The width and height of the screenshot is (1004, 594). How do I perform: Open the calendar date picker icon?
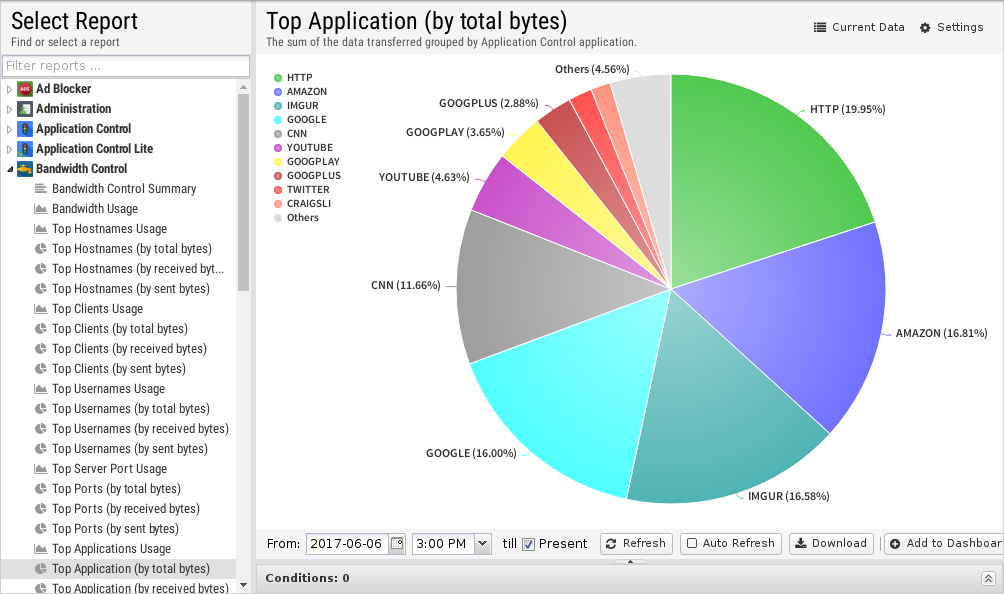click(397, 543)
